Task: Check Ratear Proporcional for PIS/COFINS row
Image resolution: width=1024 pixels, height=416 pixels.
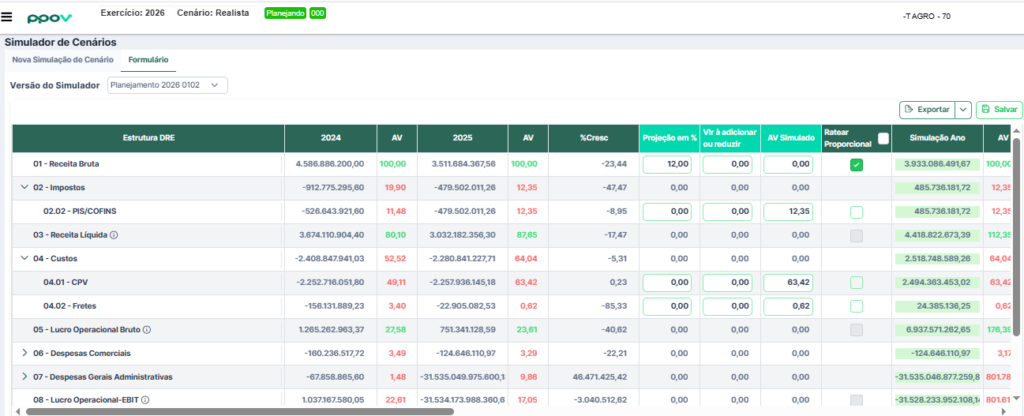Action: (856, 211)
